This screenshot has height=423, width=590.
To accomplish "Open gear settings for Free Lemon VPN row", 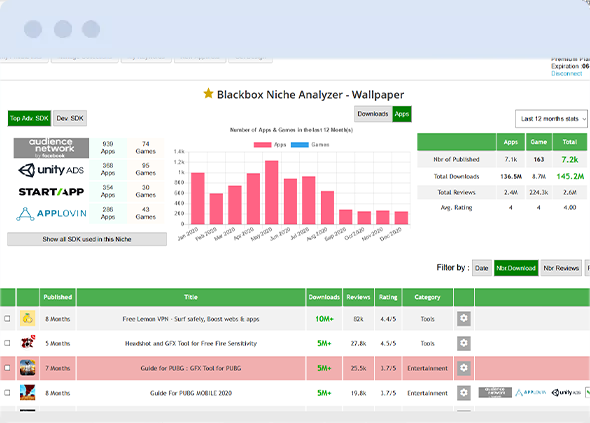I will coord(464,319).
